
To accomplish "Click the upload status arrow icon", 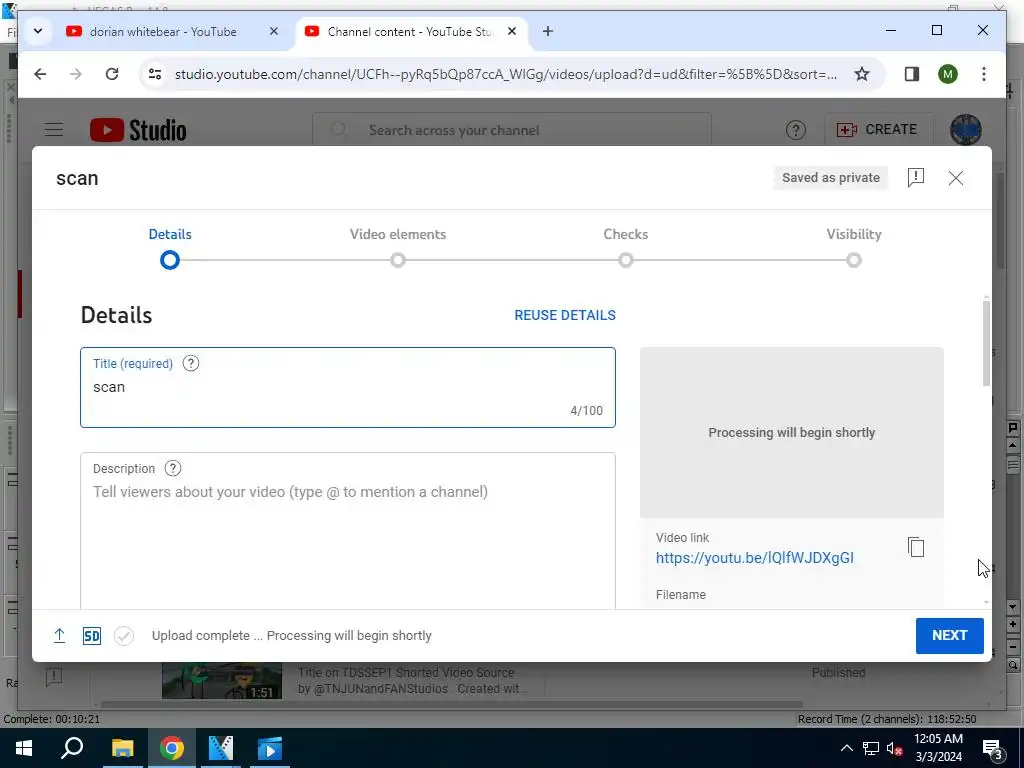I will (x=59, y=635).
